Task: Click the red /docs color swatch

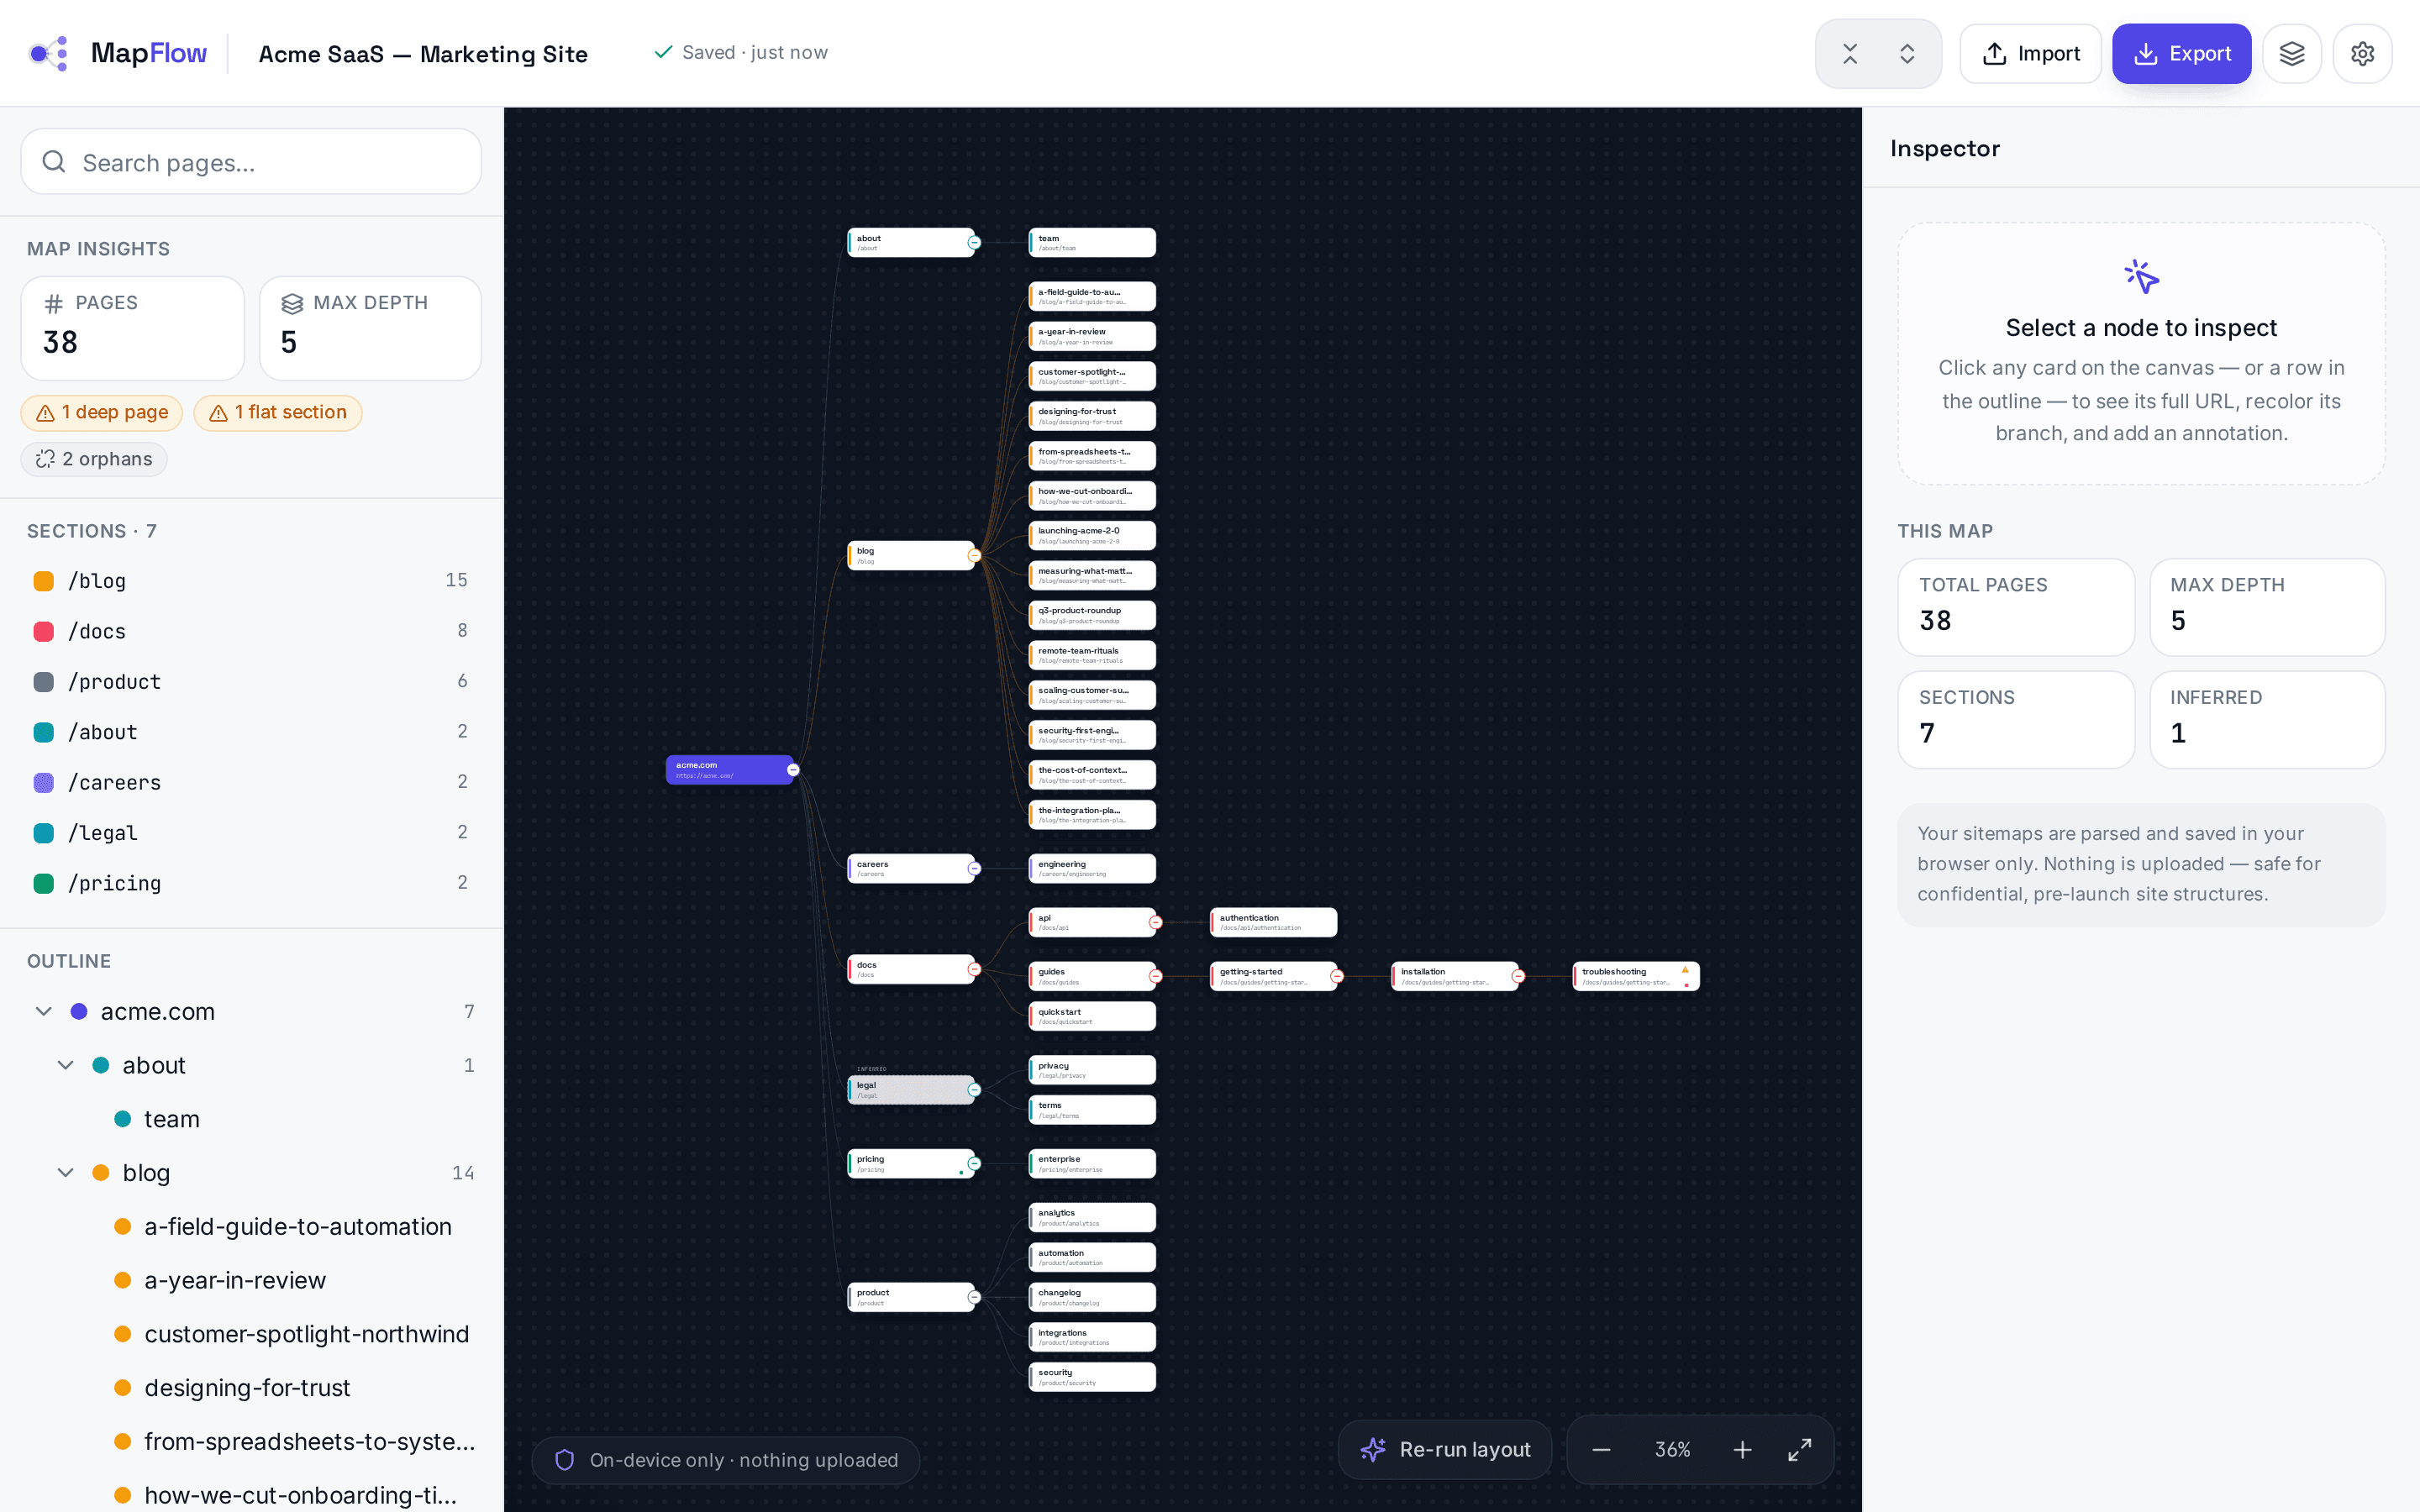Action: pyautogui.click(x=44, y=631)
